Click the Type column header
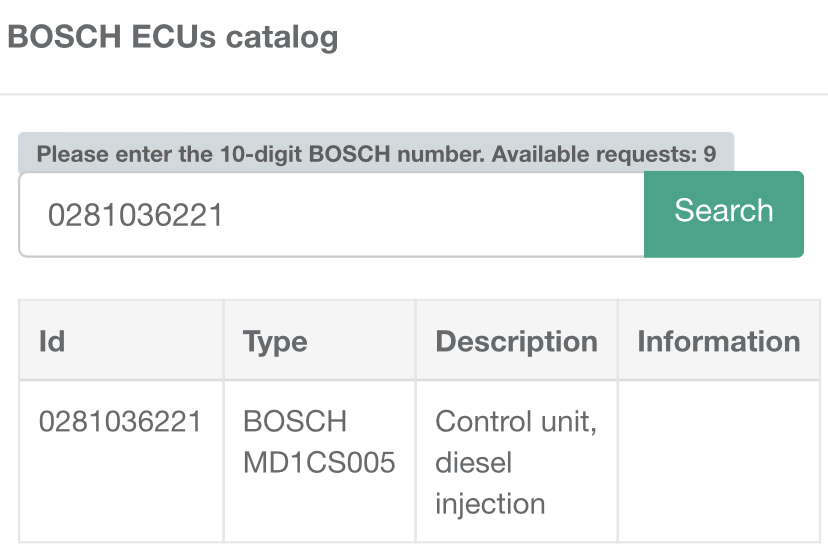828x557 pixels. [275, 341]
